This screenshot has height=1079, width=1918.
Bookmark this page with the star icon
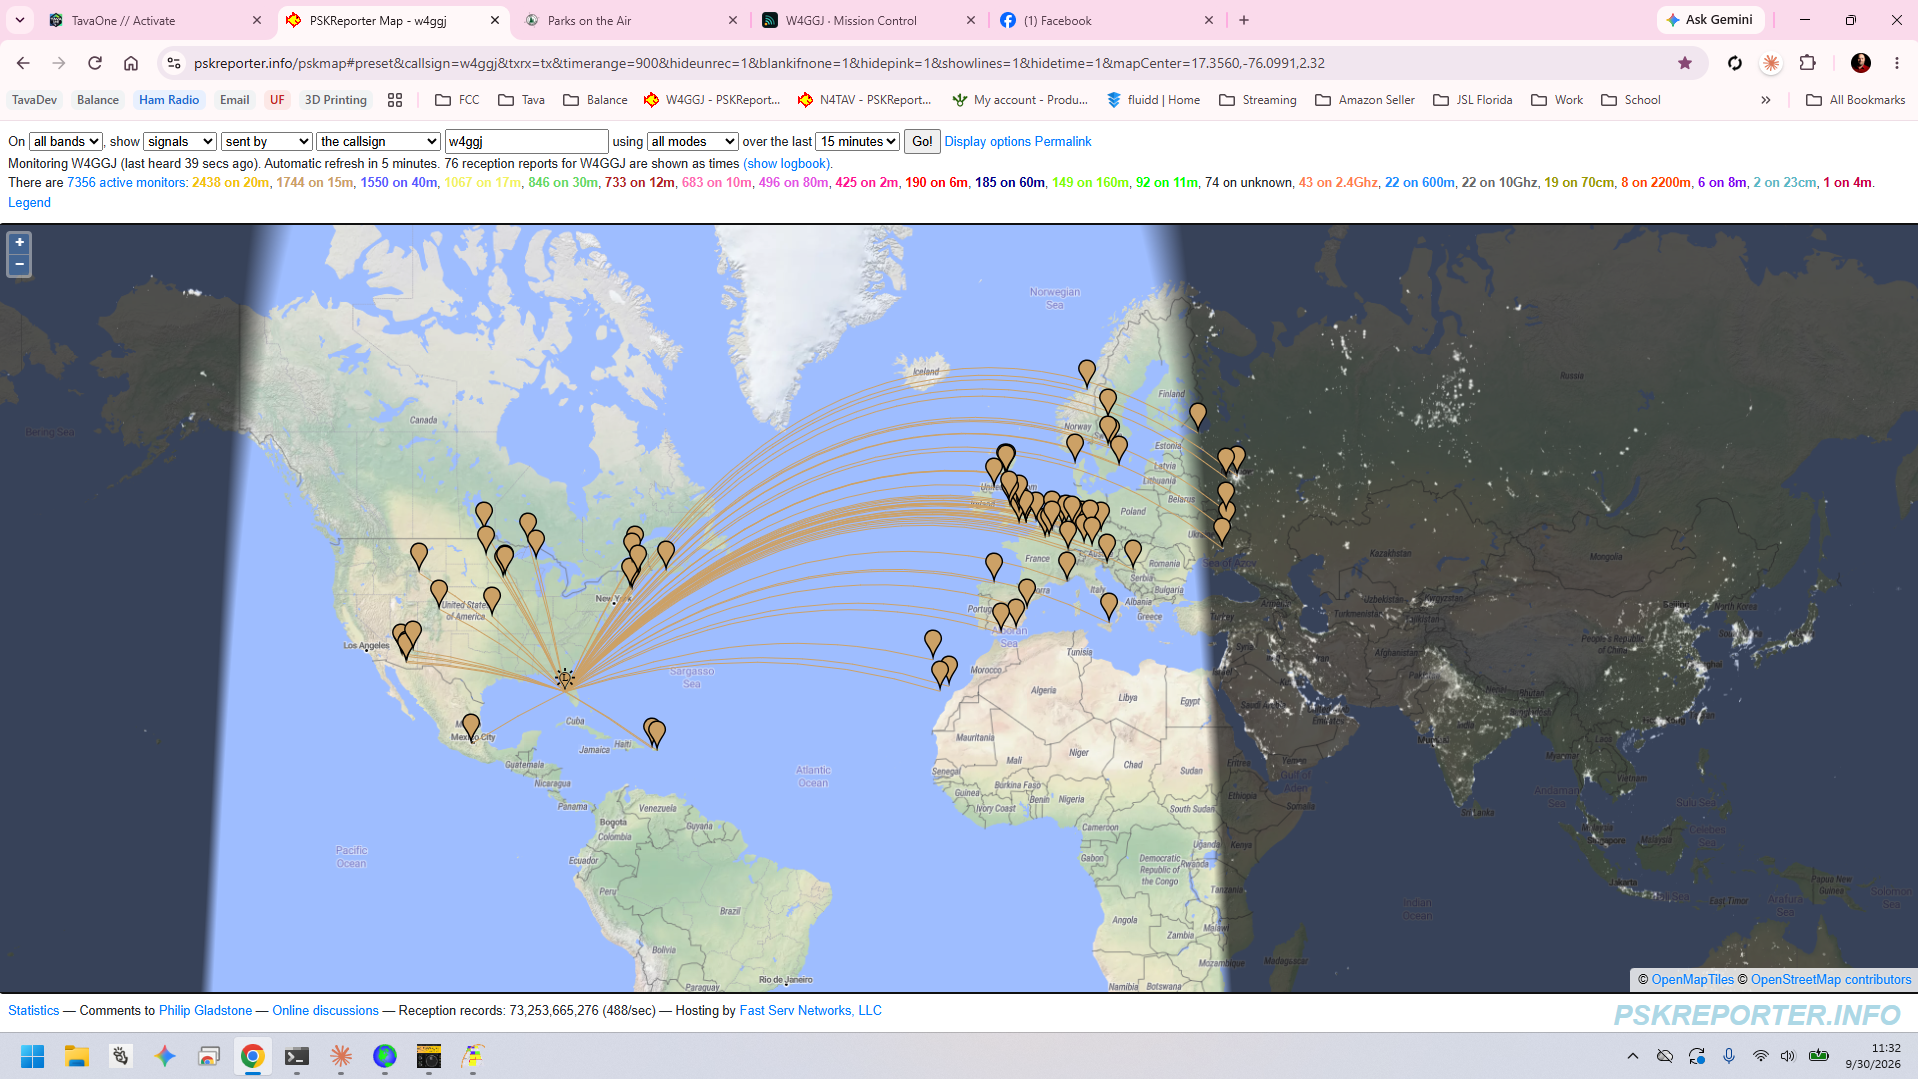click(x=1685, y=63)
